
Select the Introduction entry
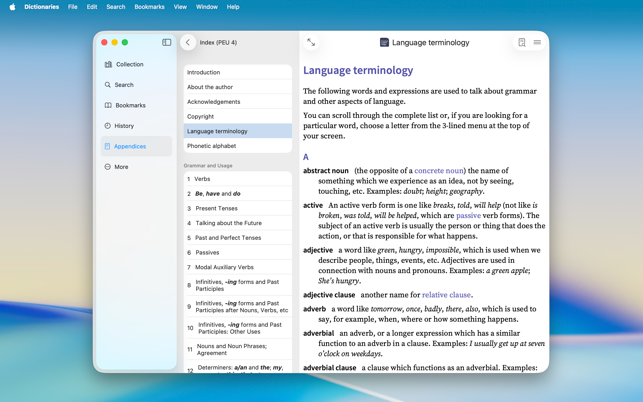[x=238, y=72]
